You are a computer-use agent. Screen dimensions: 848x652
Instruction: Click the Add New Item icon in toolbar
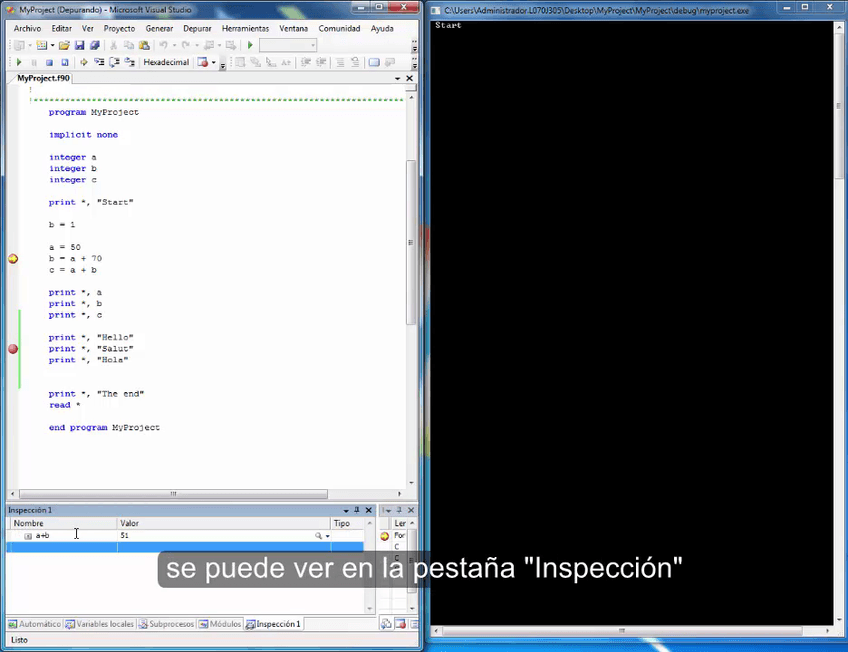42,45
